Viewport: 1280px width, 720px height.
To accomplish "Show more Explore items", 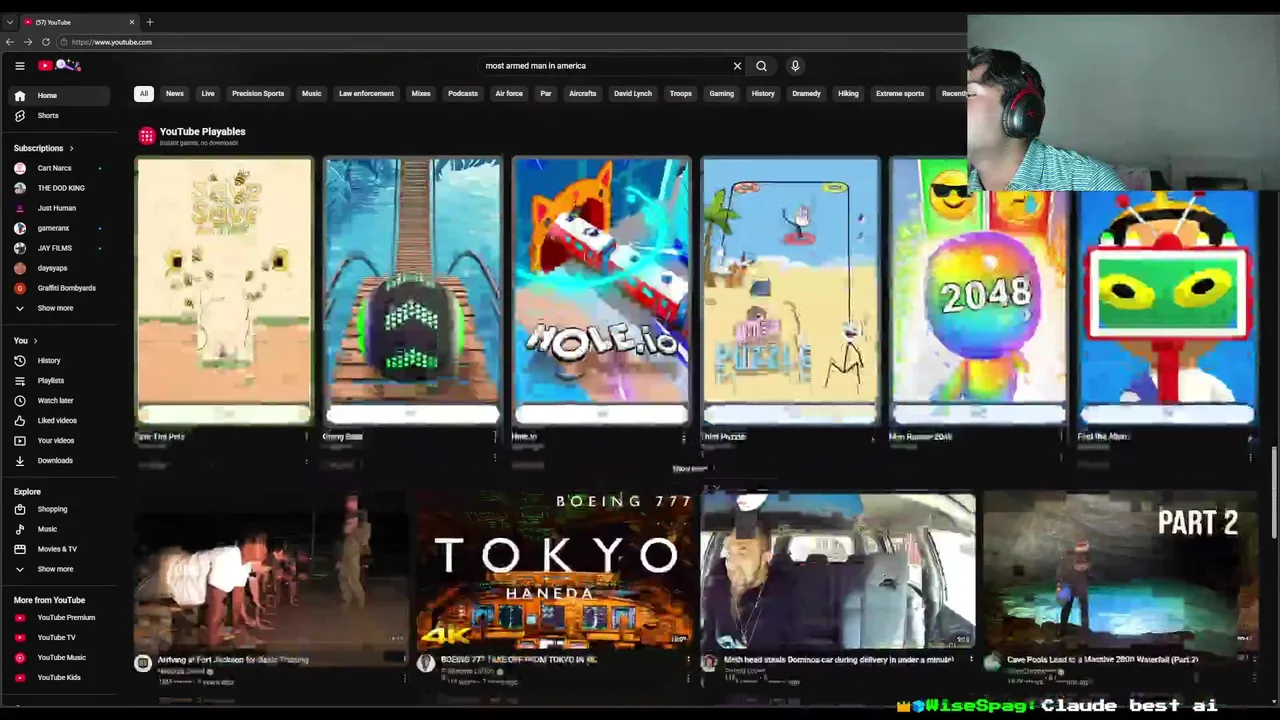I will click(57, 569).
